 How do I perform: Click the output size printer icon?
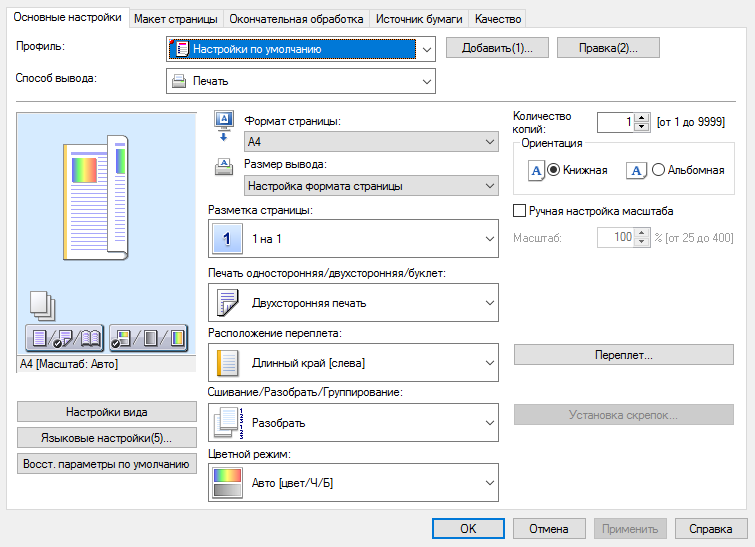pyautogui.click(x=224, y=167)
